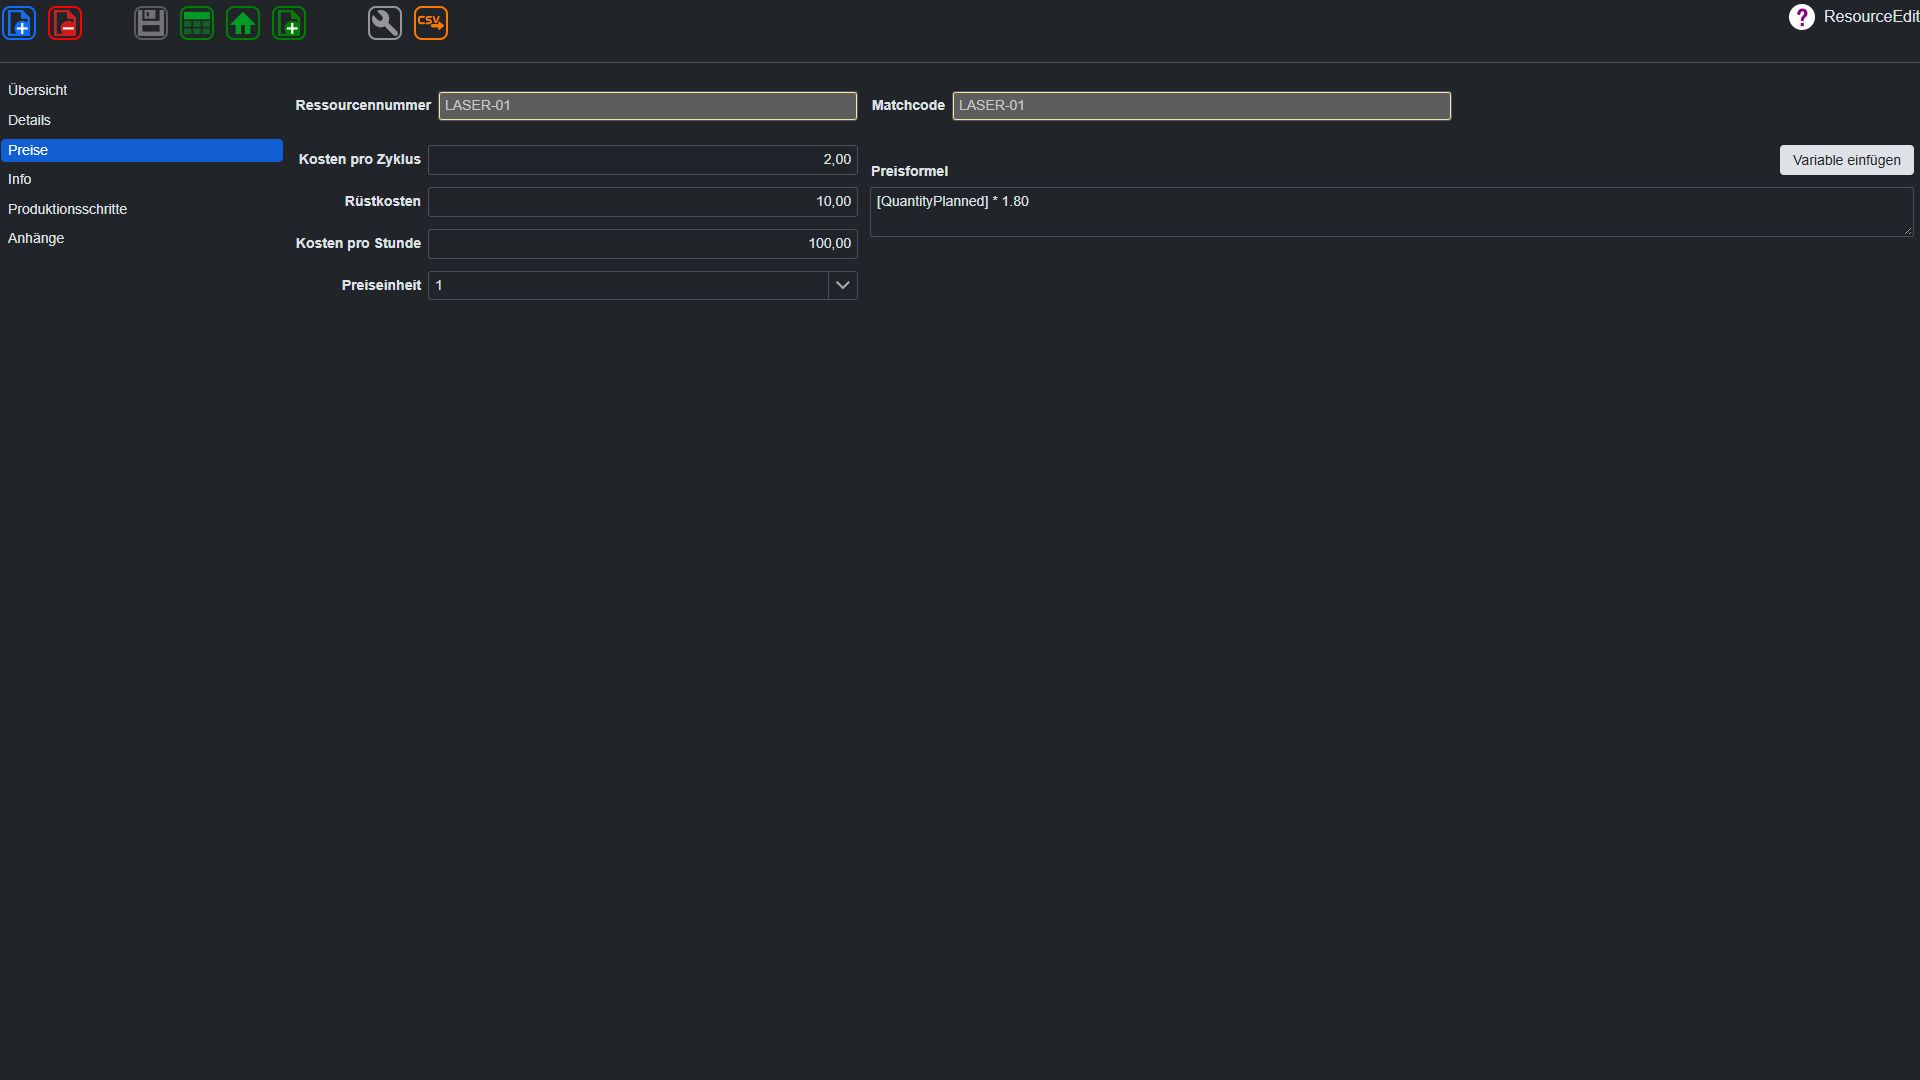Click the blue new document icon
The width and height of the screenshot is (1920, 1080).
pos(20,23)
